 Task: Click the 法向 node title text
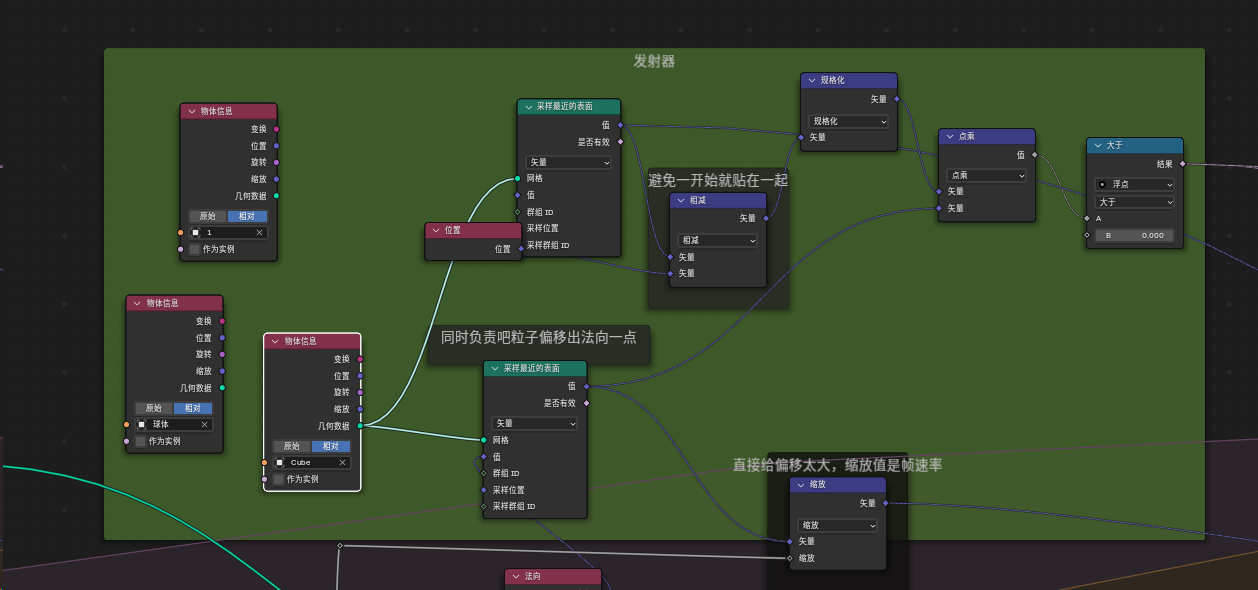[533, 577]
